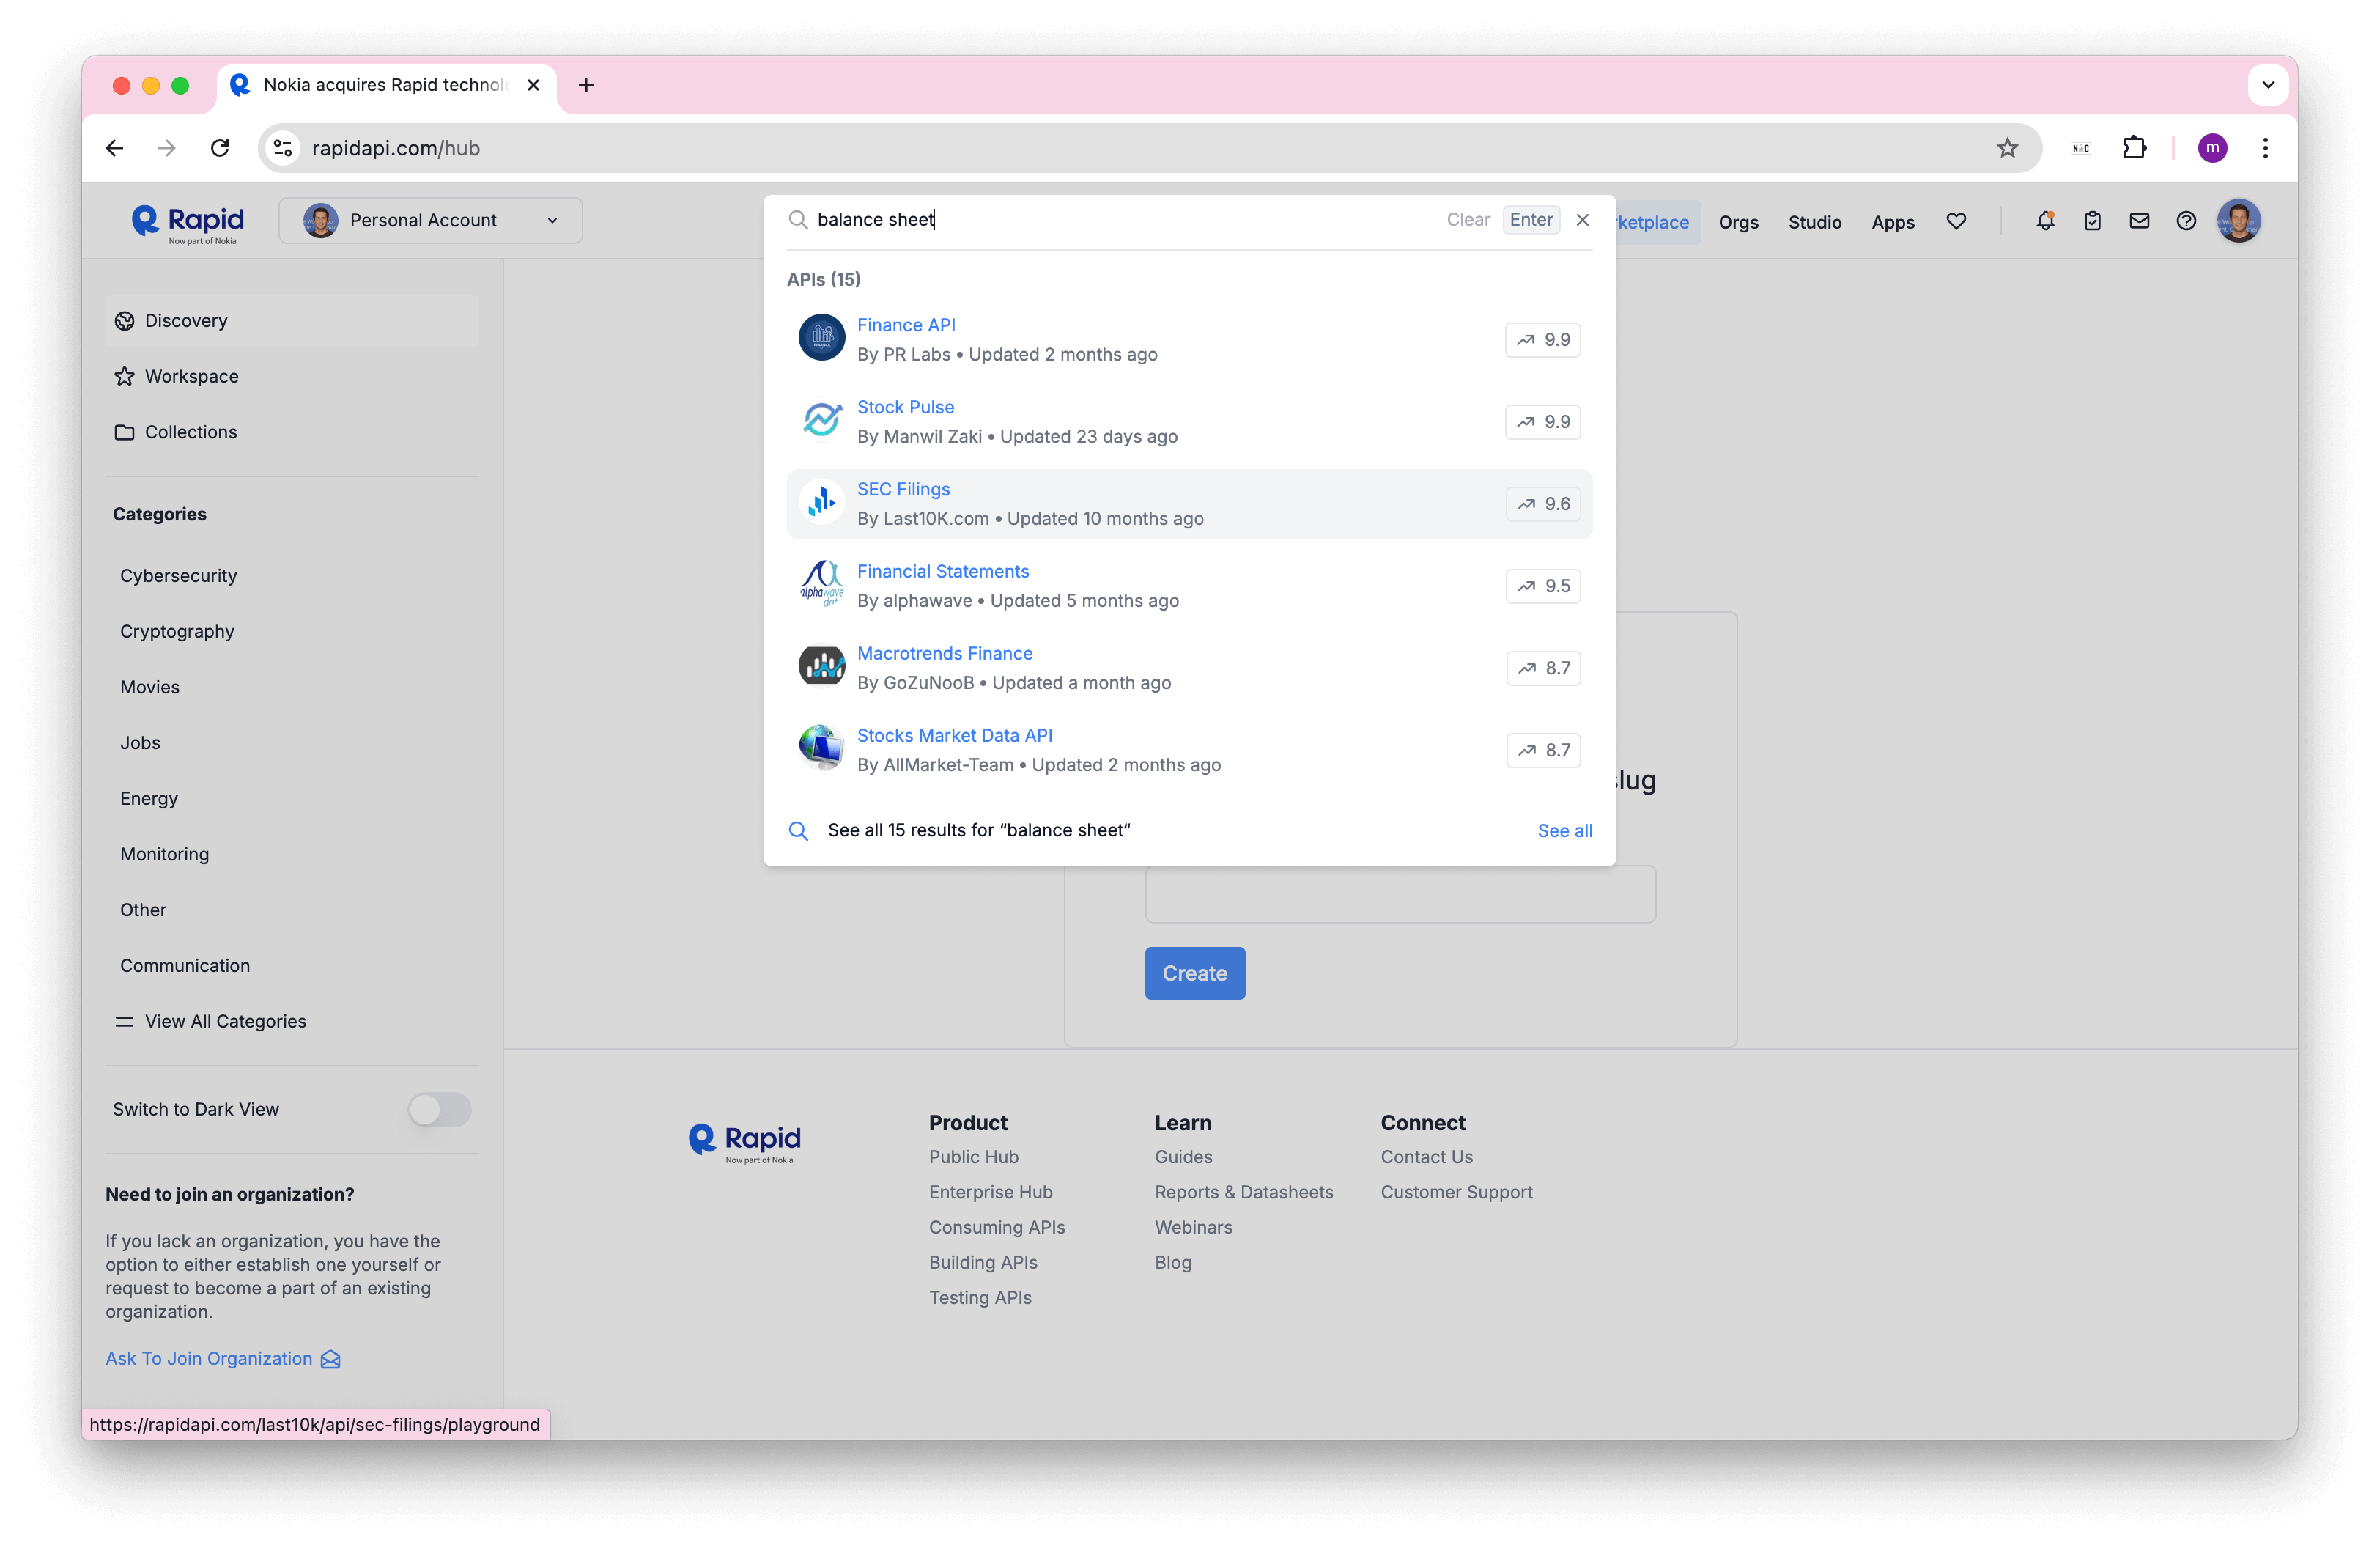Expand the Personal Account dropdown

point(430,220)
